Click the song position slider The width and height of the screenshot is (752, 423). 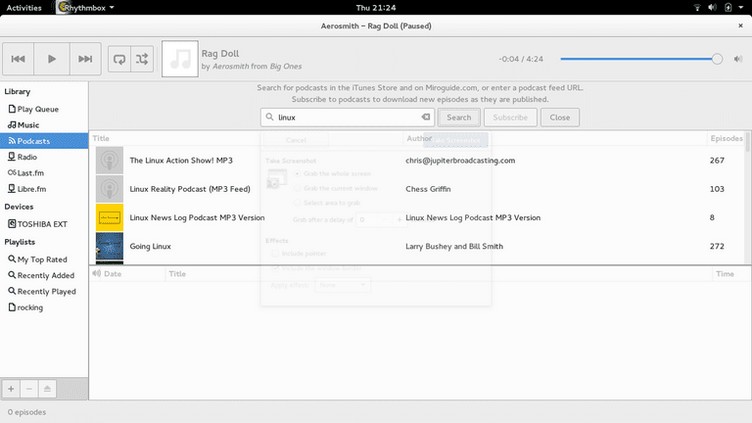click(x=641, y=59)
